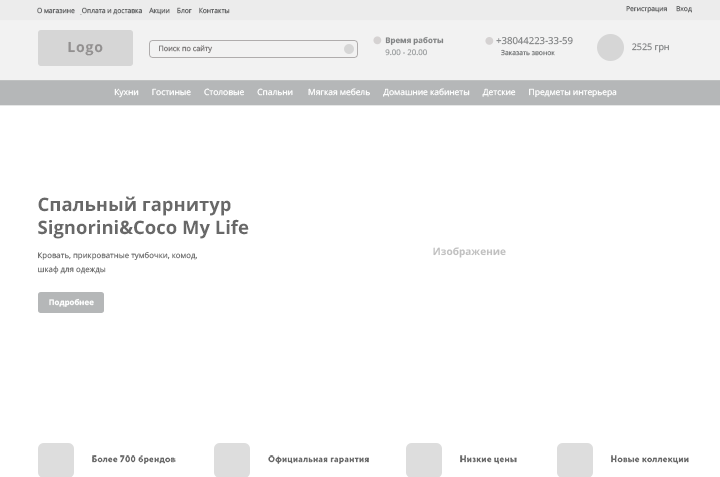The width and height of the screenshot is (720, 477).
Task: Click Время работы label
Action: point(414,40)
